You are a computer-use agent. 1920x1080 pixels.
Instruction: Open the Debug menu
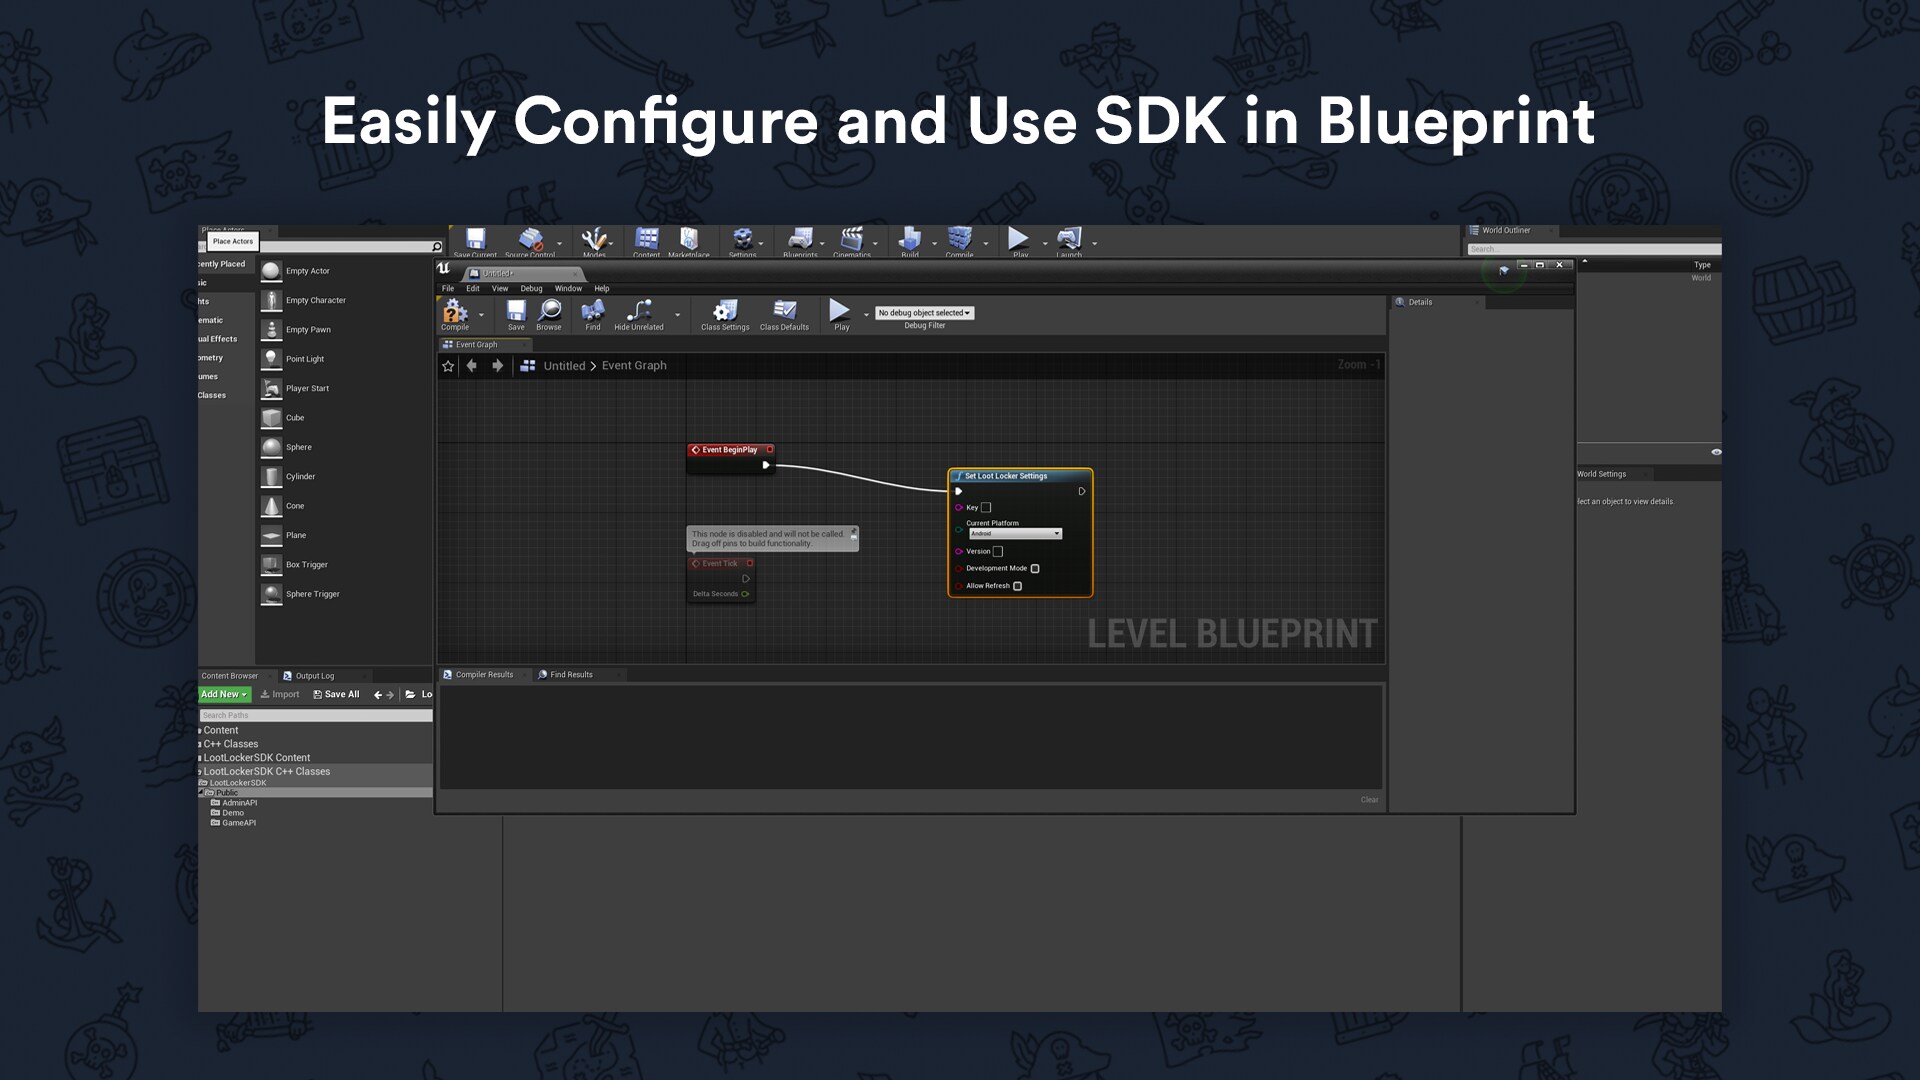click(x=531, y=288)
